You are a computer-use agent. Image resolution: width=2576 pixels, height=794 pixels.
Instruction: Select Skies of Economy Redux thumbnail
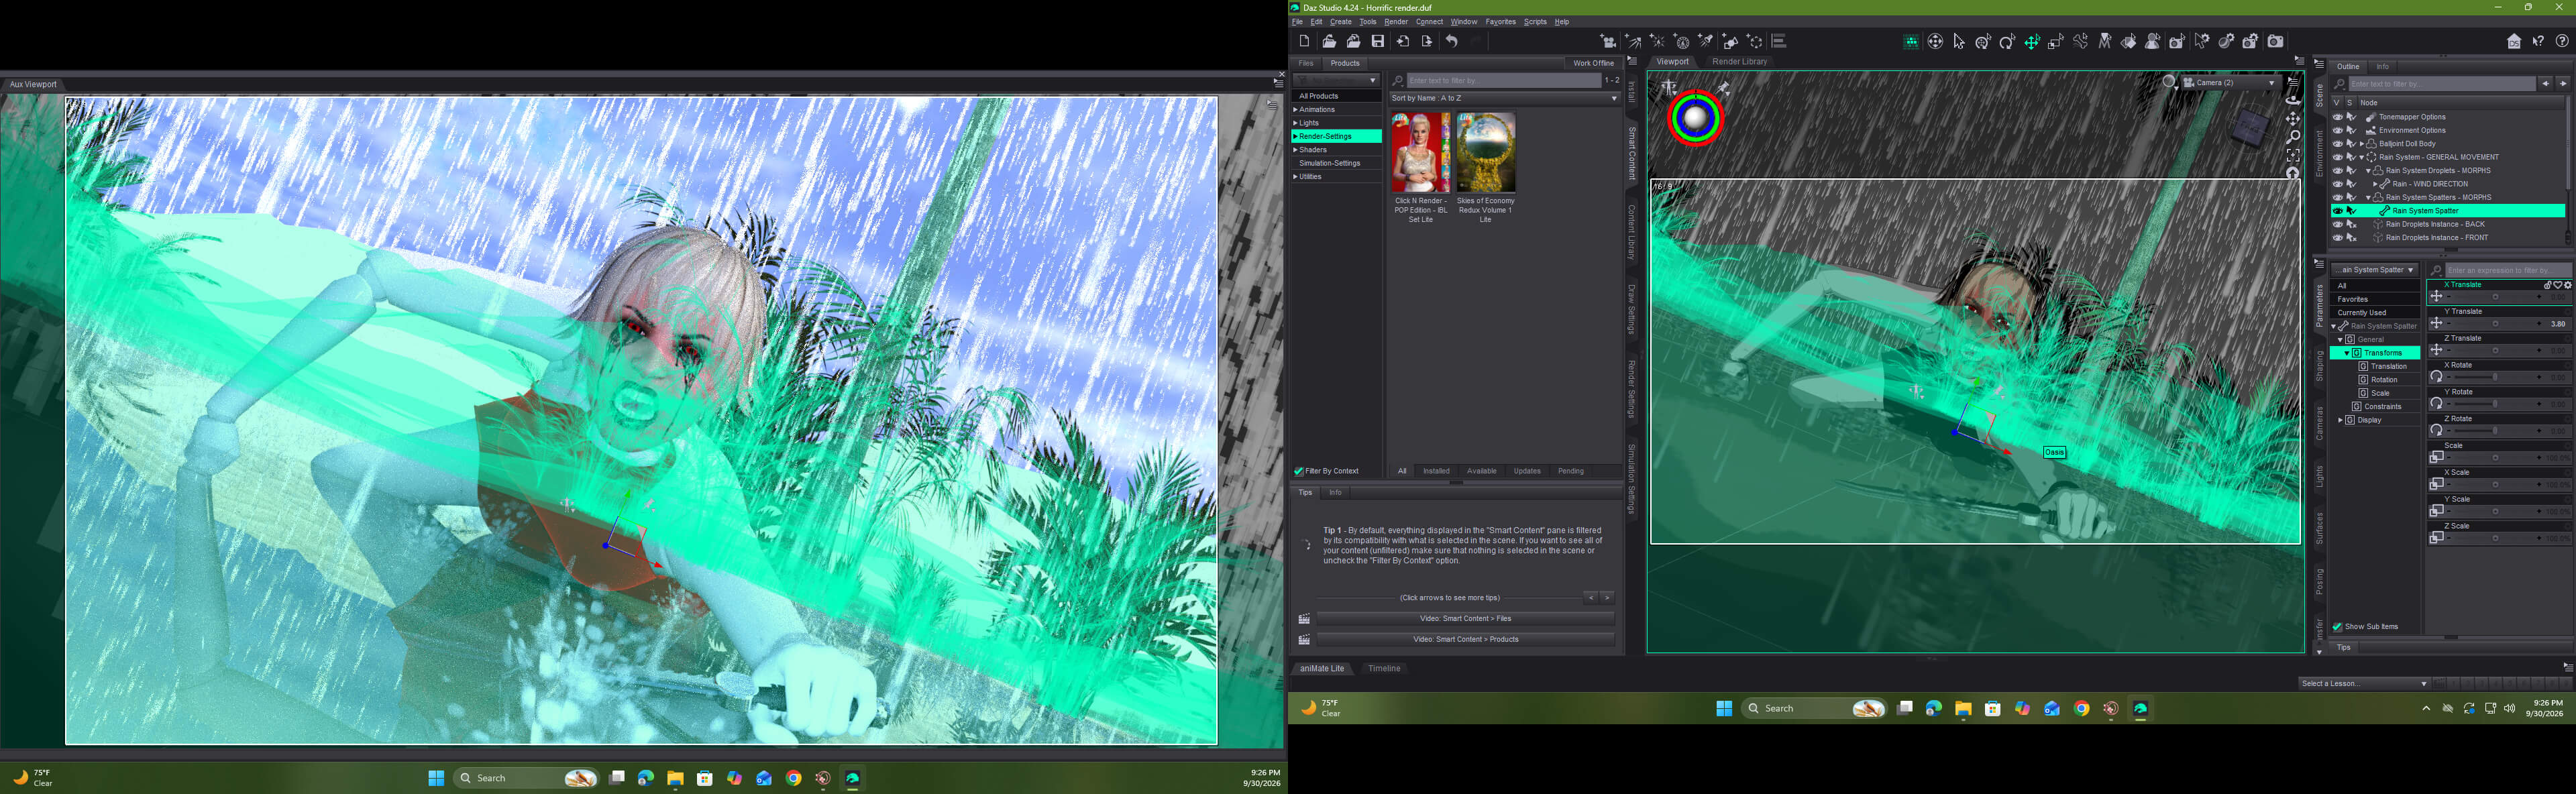[1485, 152]
